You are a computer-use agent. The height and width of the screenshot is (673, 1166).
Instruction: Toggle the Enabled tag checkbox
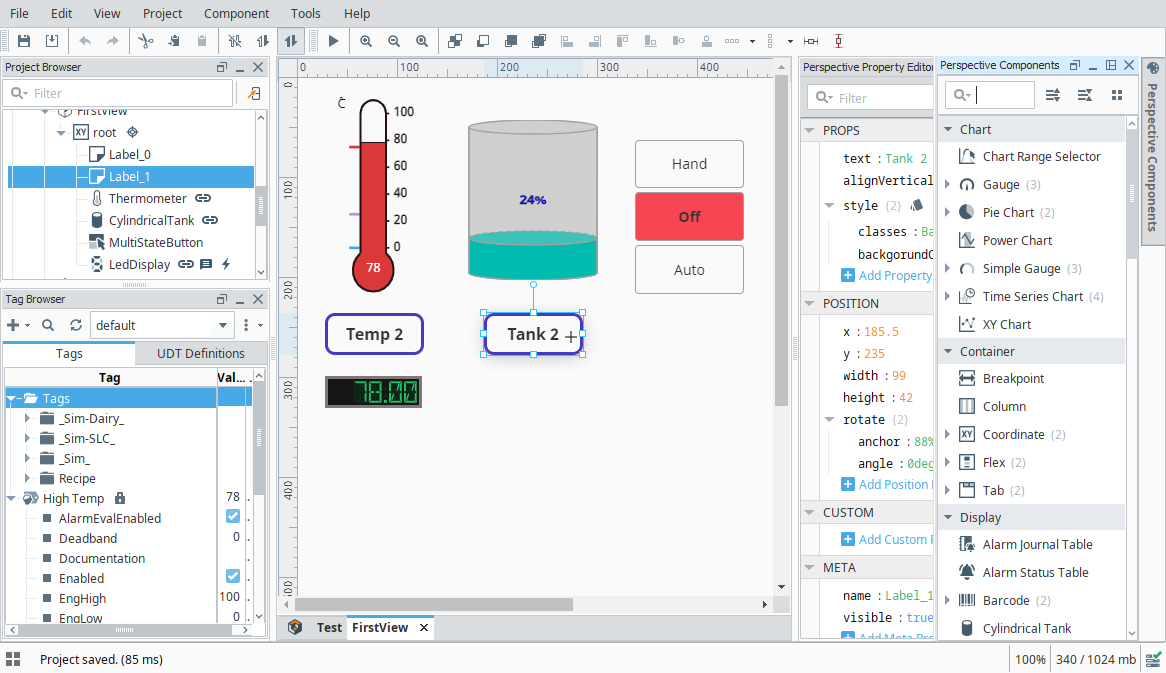pos(233,577)
